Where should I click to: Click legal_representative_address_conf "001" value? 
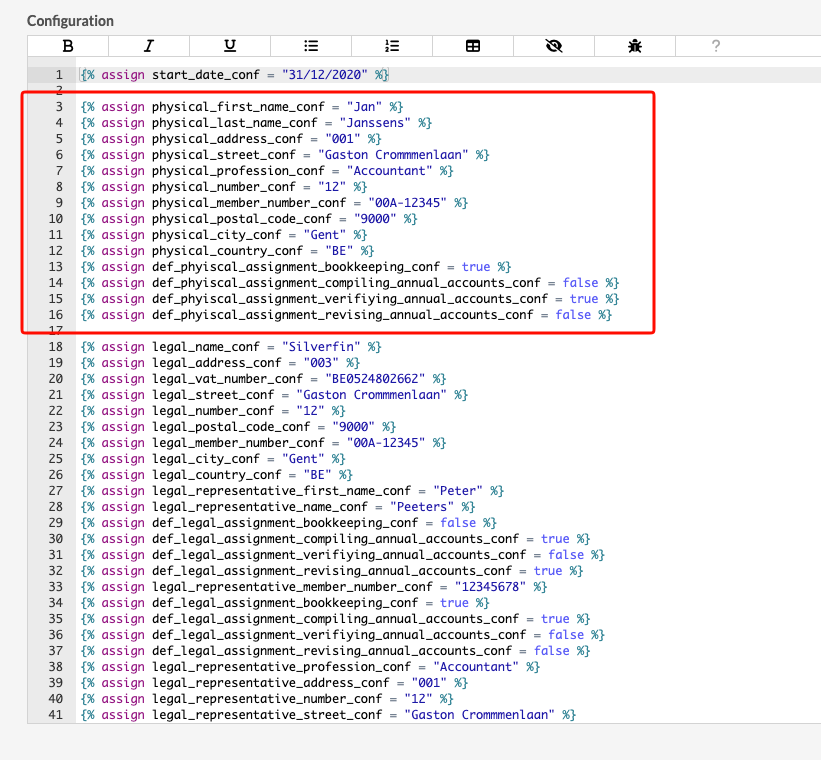[429, 682]
